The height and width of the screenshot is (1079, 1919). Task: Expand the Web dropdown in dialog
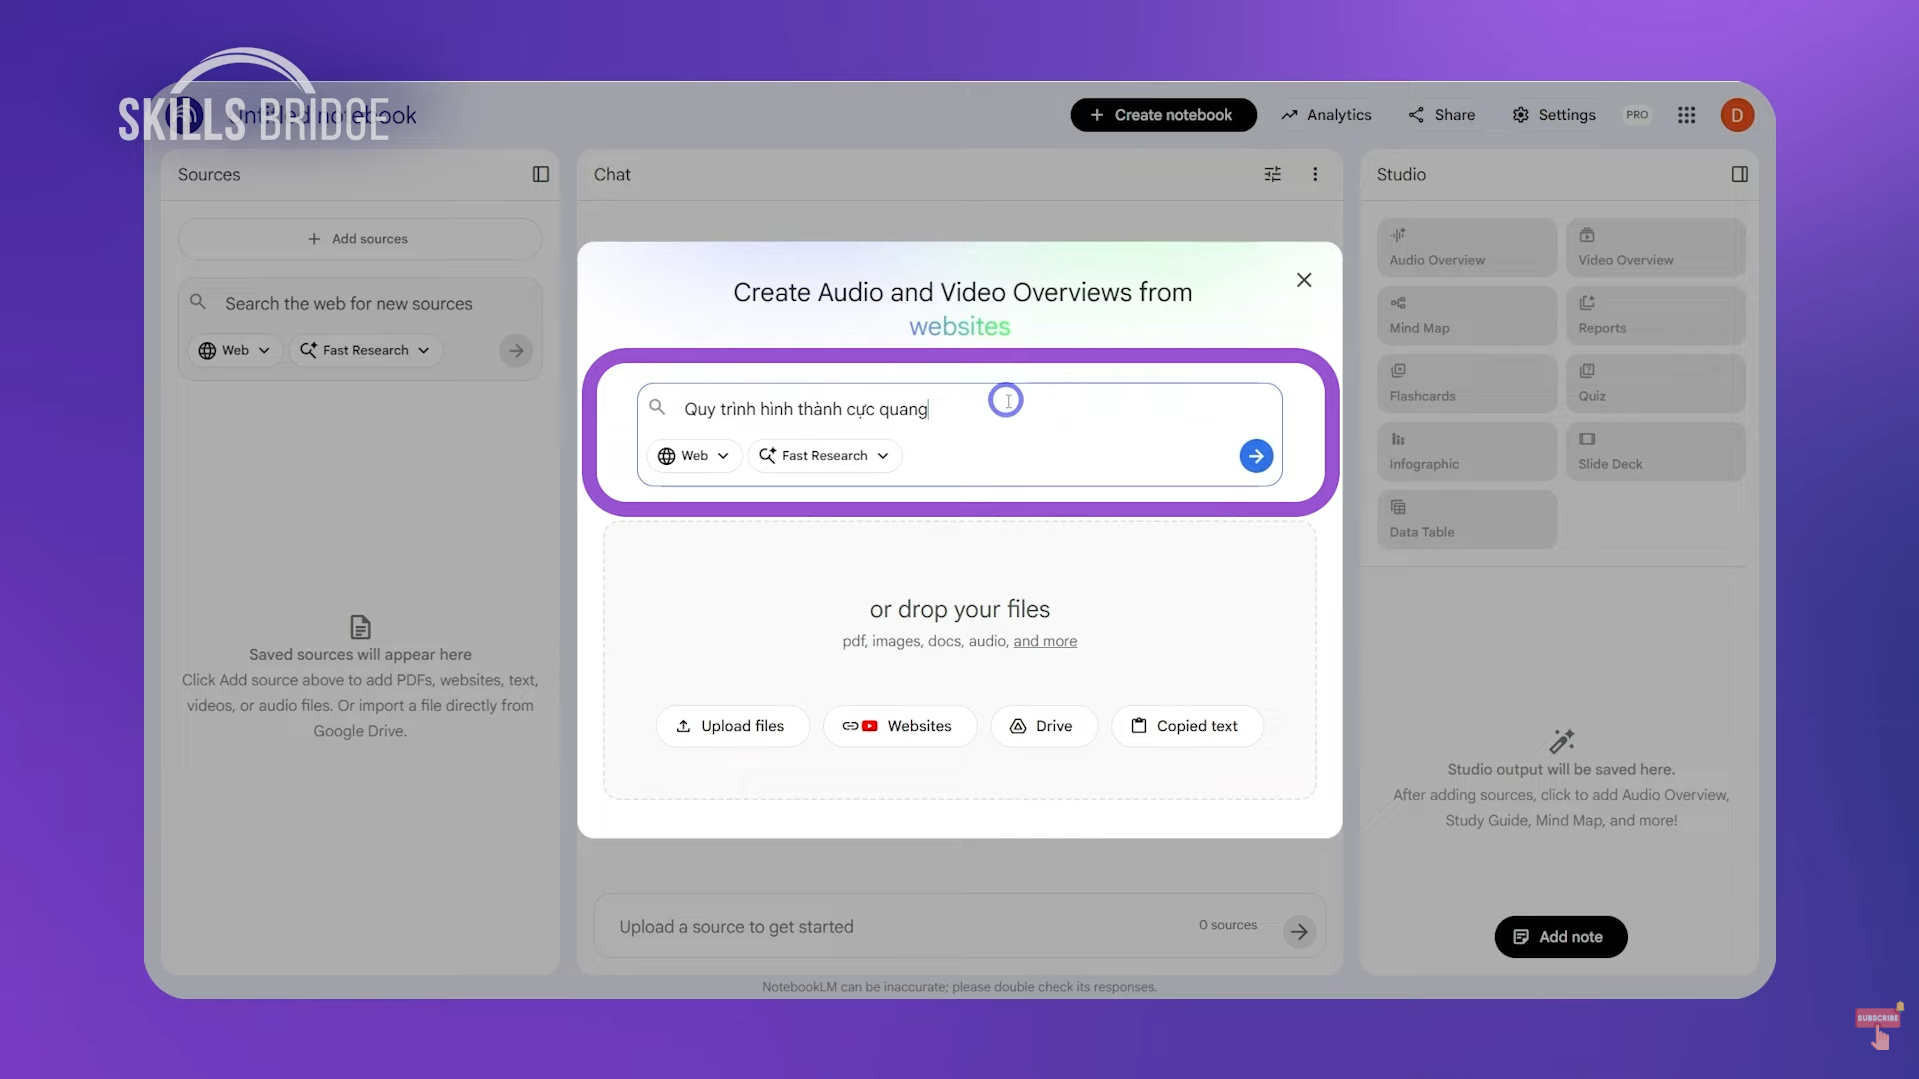(x=694, y=456)
